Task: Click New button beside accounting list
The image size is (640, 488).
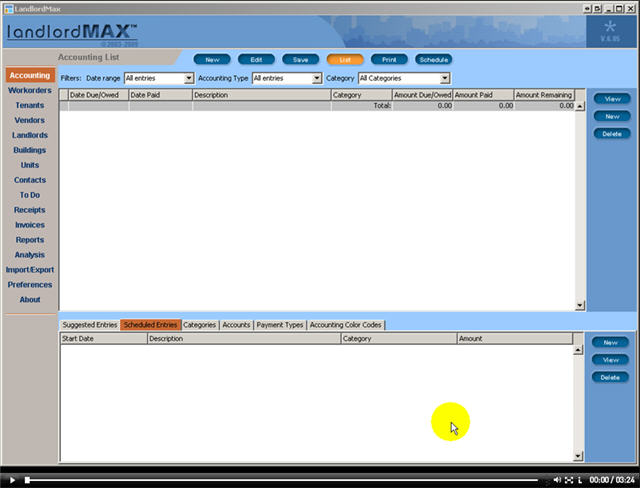Action: pyautogui.click(x=612, y=116)
